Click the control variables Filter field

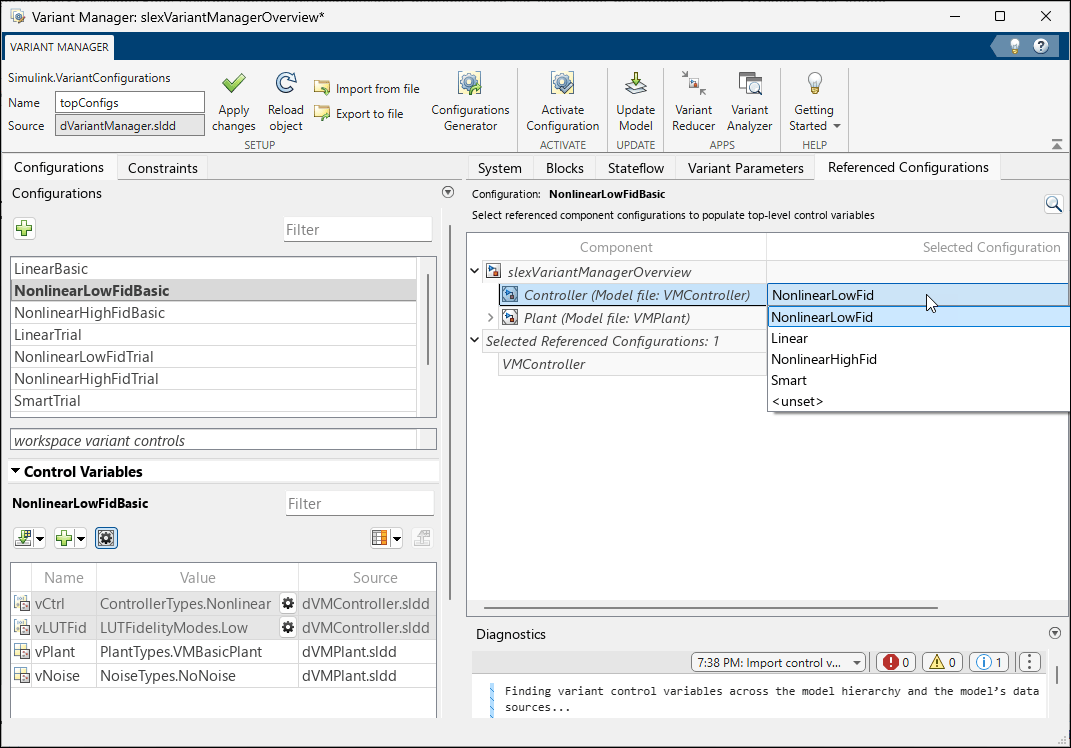[x=360, y=503]
